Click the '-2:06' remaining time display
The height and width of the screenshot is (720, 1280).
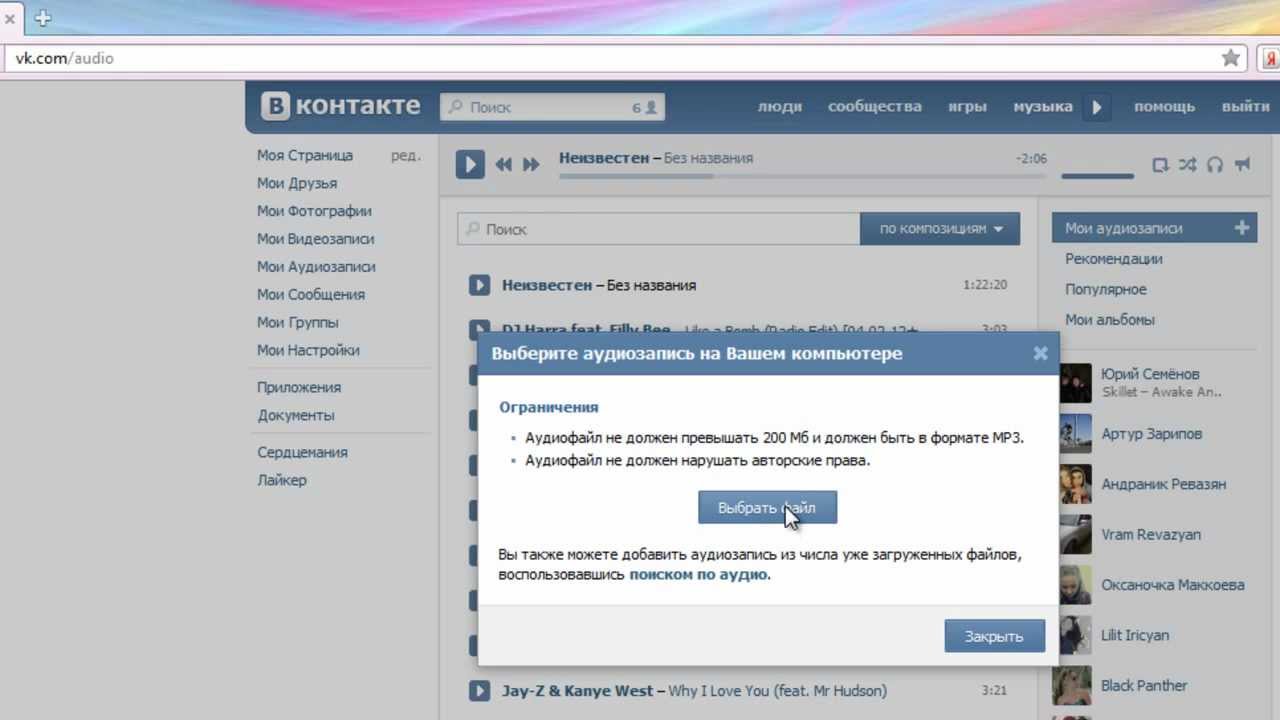tap(1031, 159)
